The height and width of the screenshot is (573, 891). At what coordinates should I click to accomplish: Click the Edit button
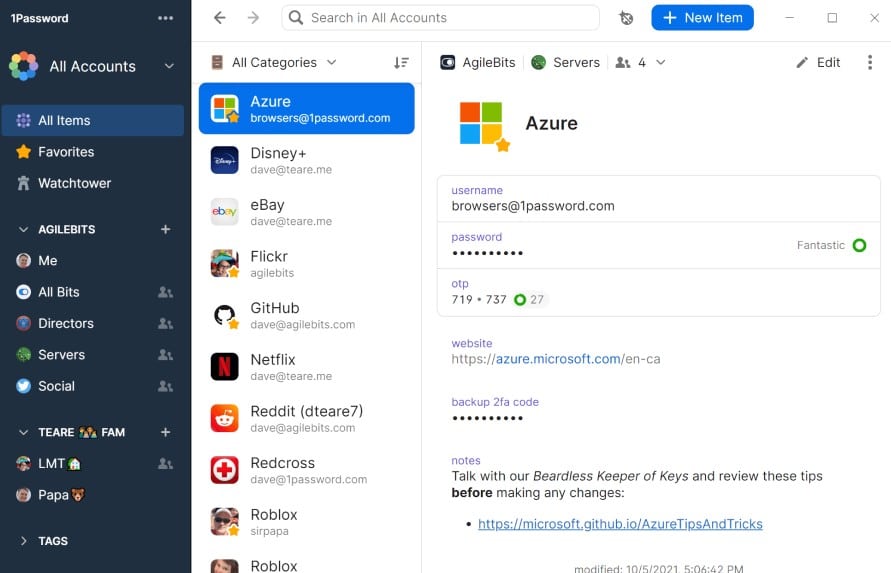[818, 63]
